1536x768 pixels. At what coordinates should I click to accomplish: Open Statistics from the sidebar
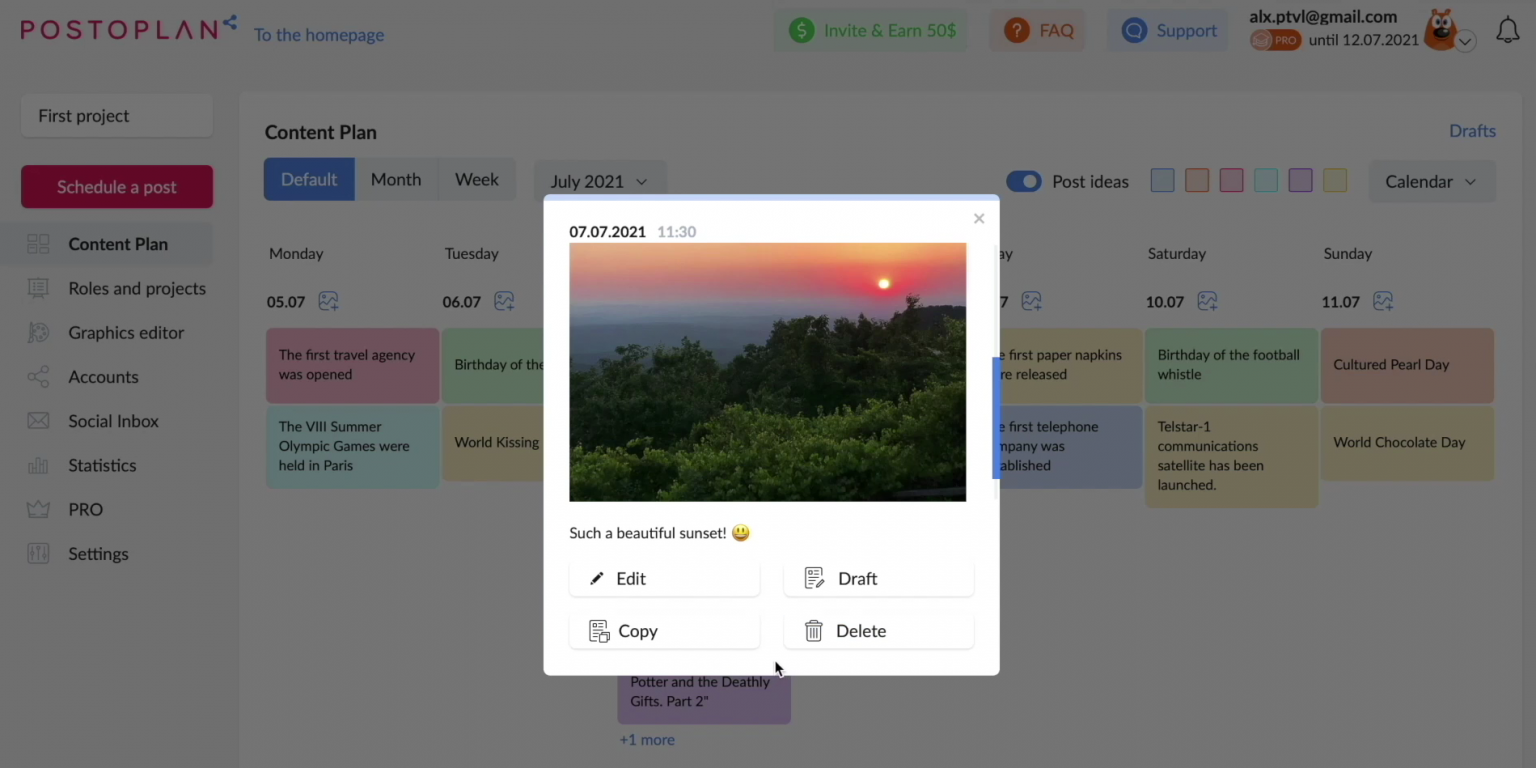(101, 465)
